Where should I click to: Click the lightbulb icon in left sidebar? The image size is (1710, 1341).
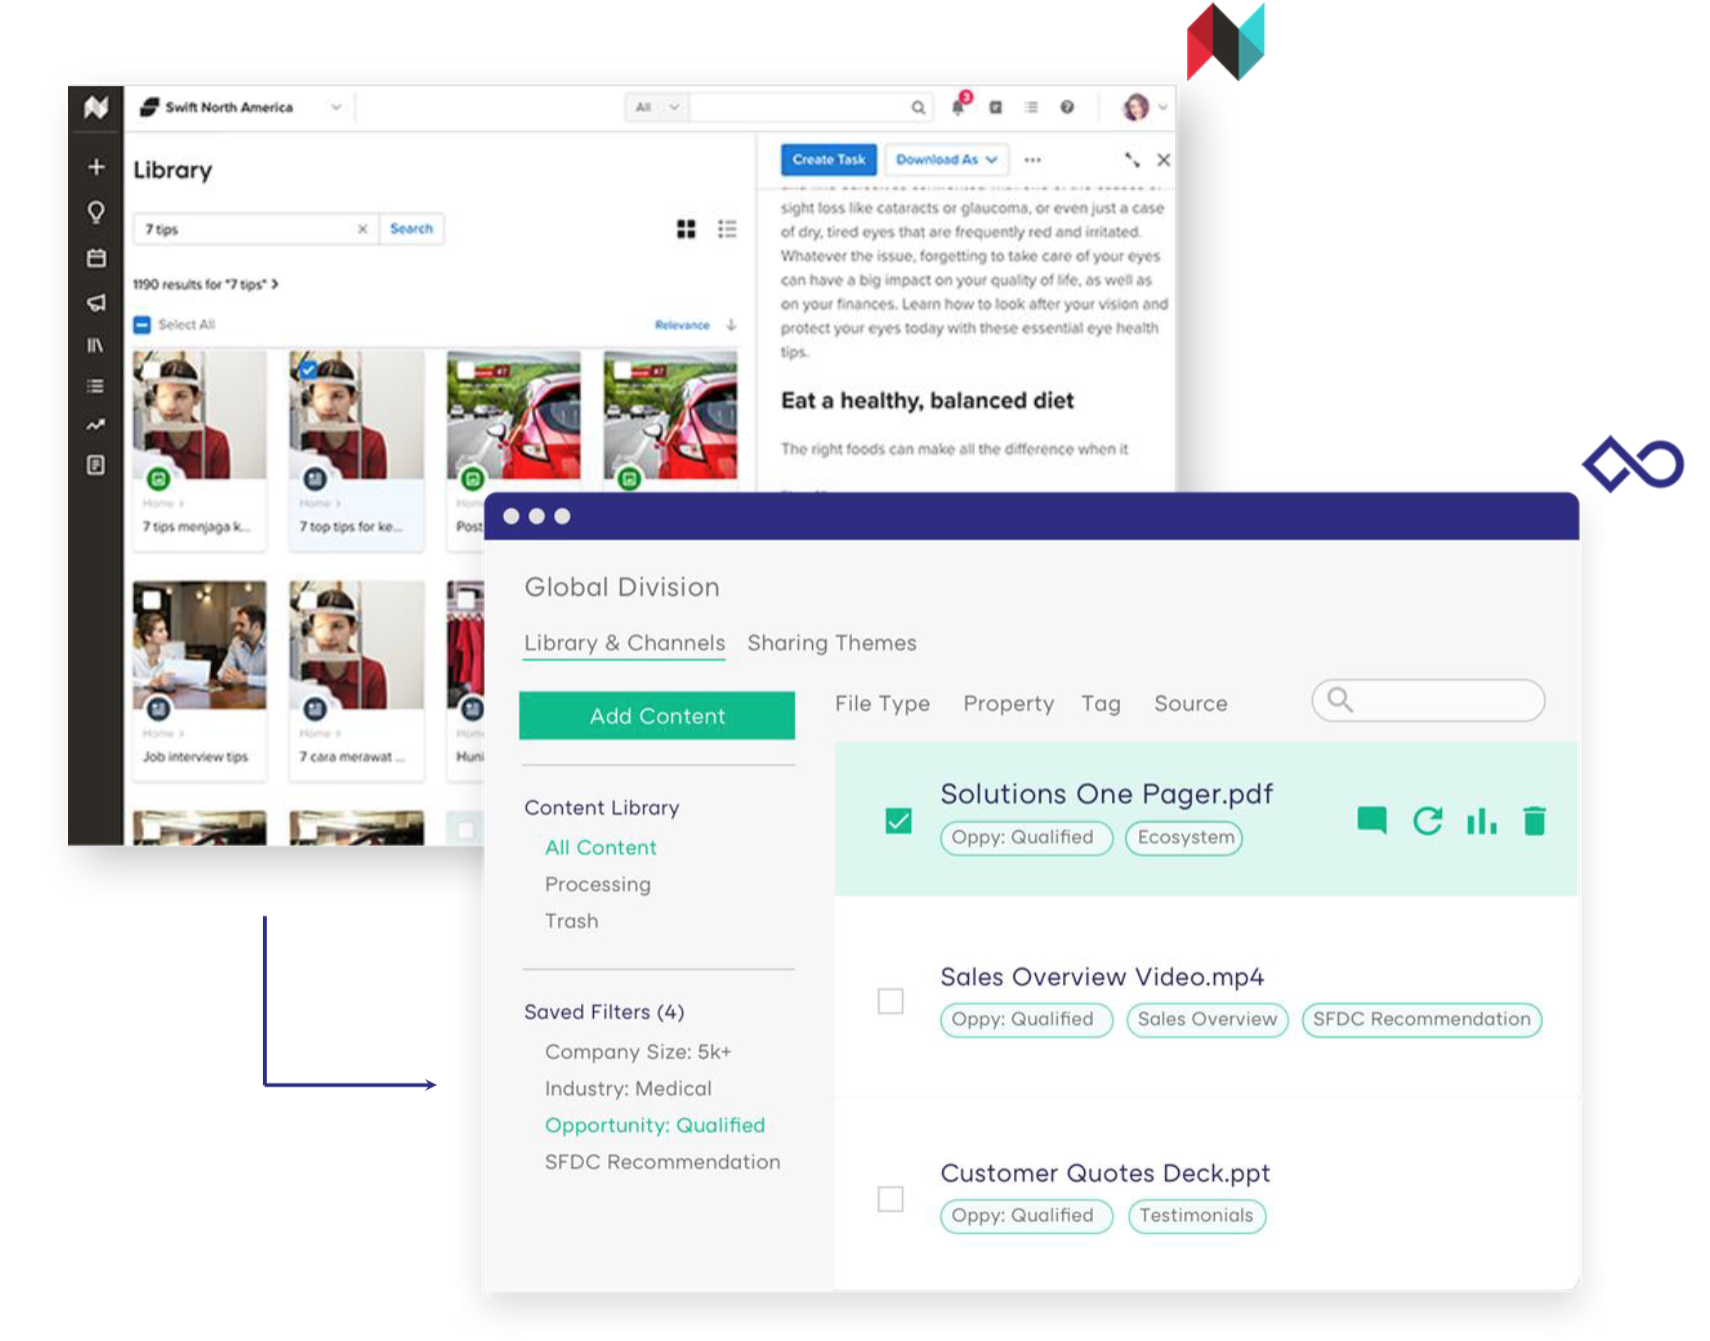click(96, 212)
